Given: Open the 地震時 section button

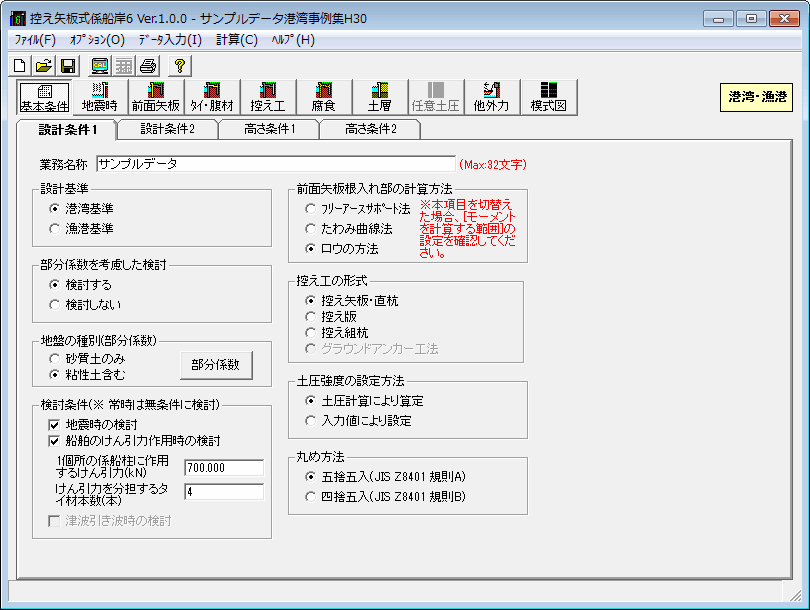Looking at the screenshot, I should pos(100,97).
